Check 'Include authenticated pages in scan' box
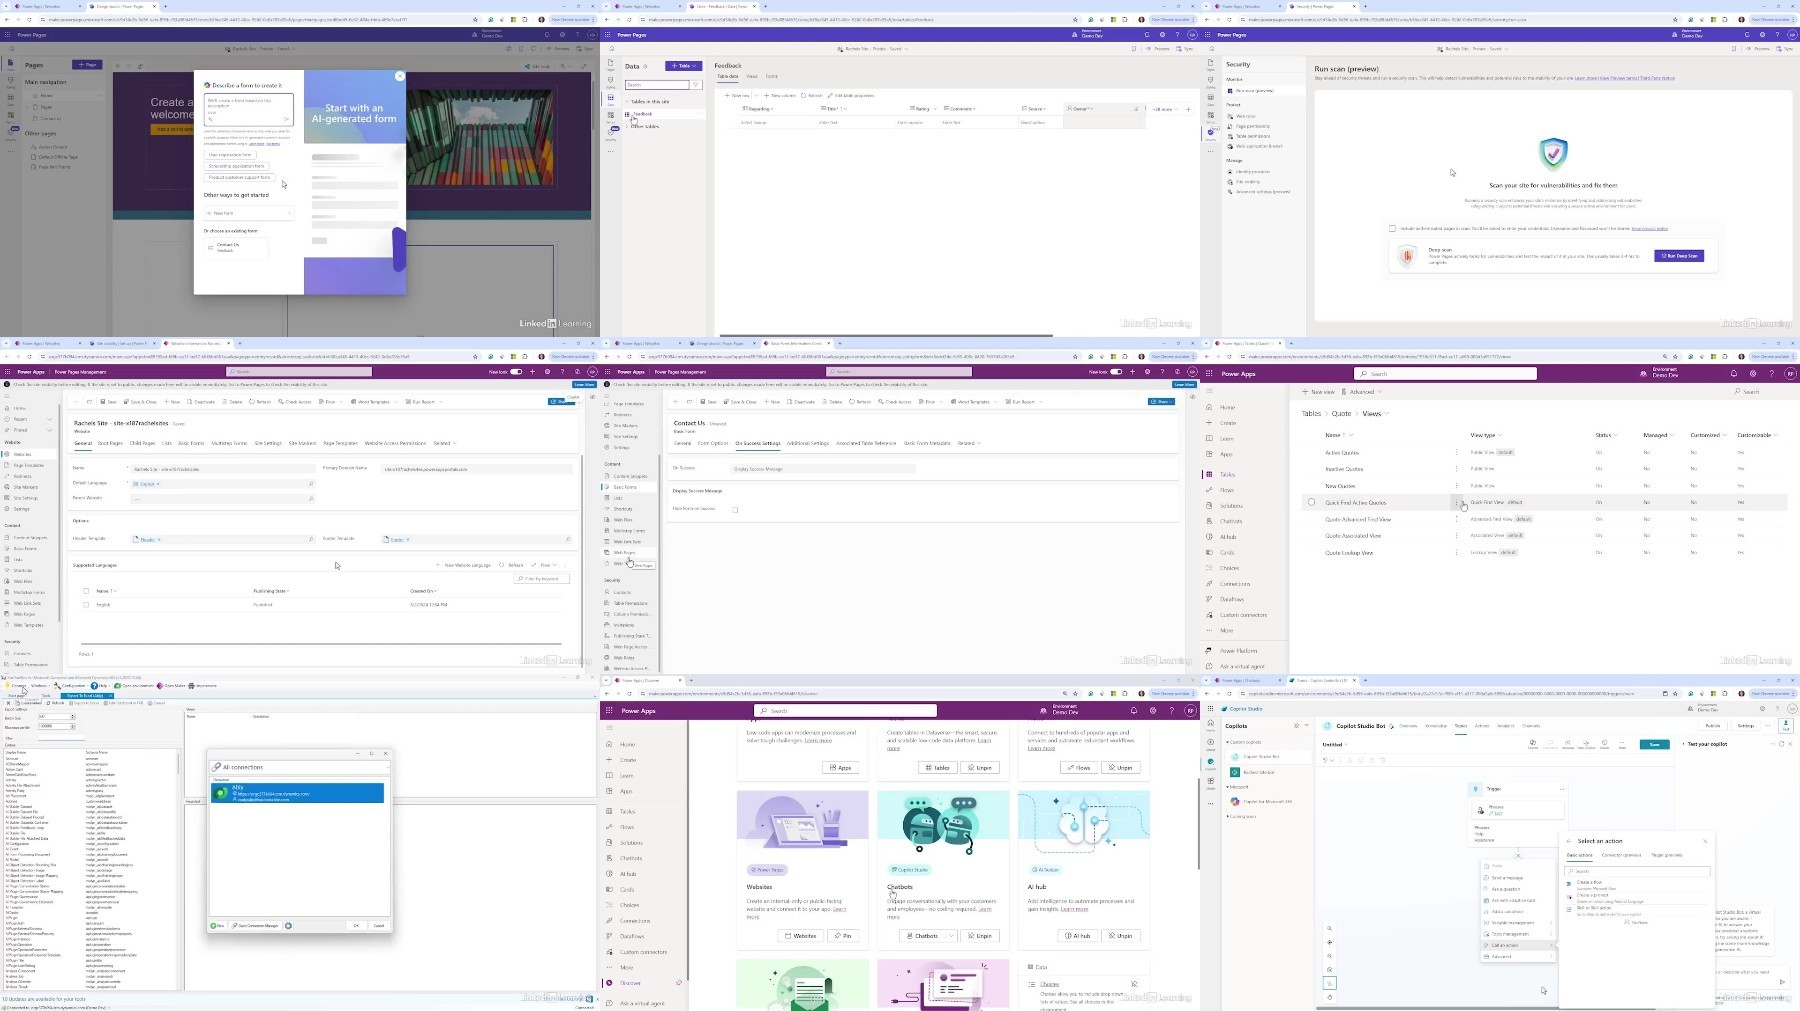Image resolution: width=1800 pixels, height=1011 pixels. coord(1392,228)
